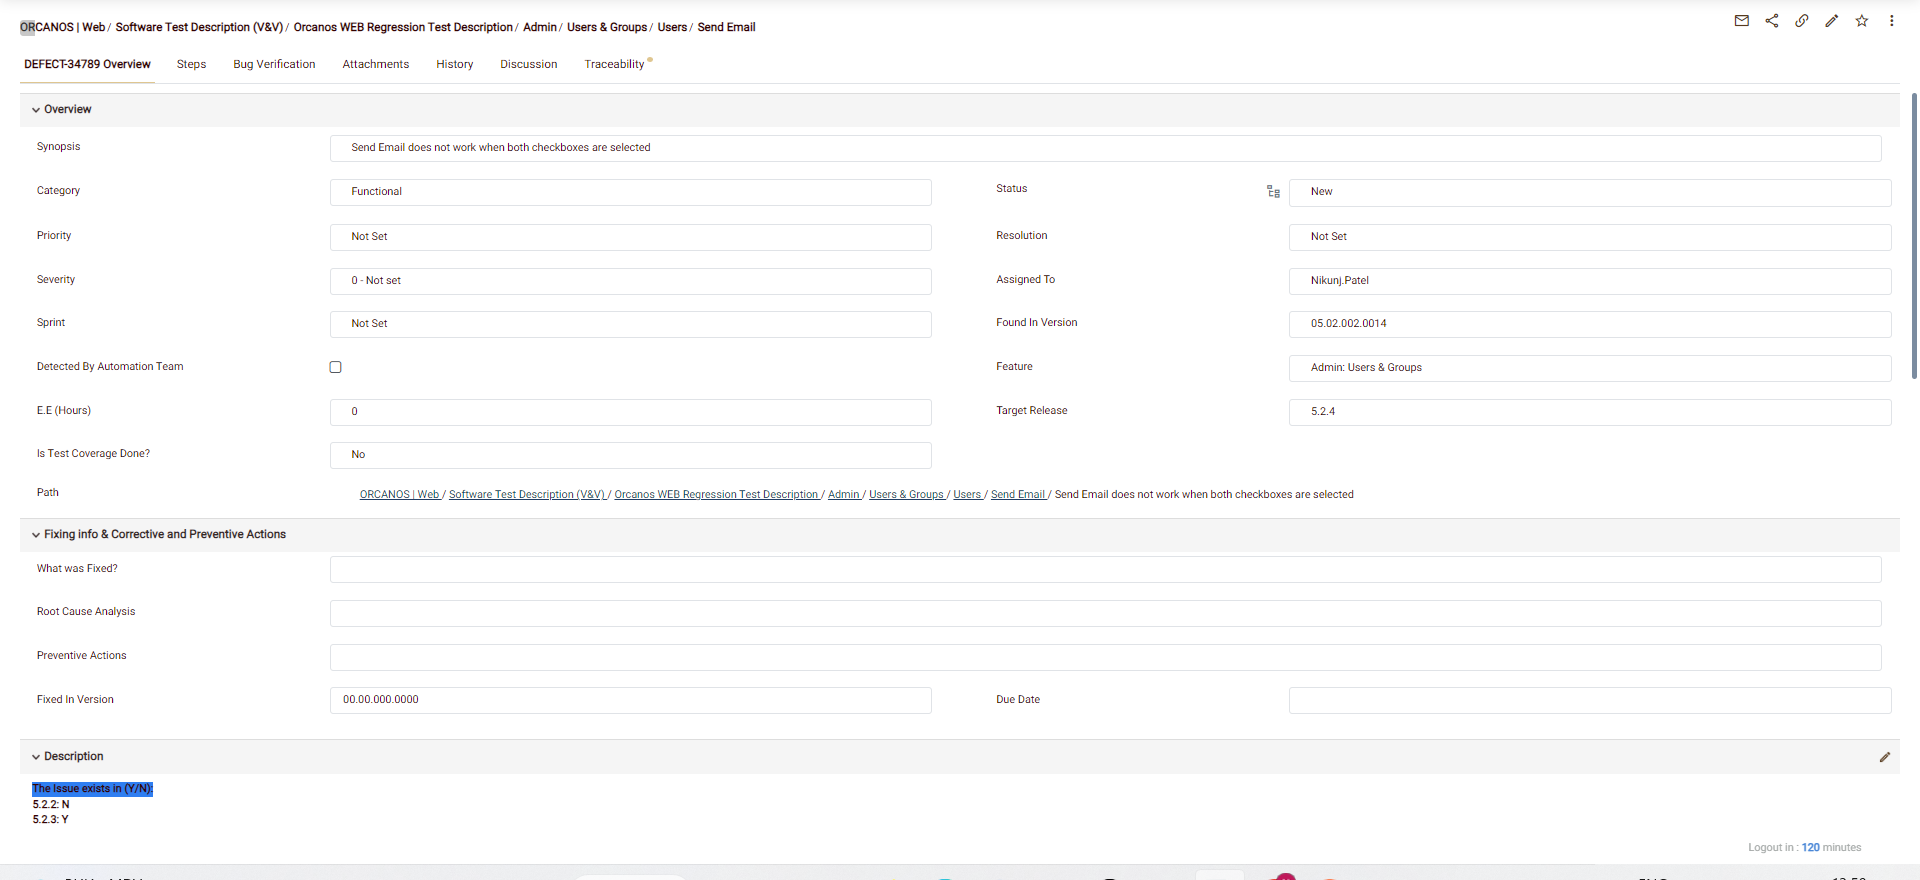Open Orcanos WEB Regression Test Description link

coord(716,495)
